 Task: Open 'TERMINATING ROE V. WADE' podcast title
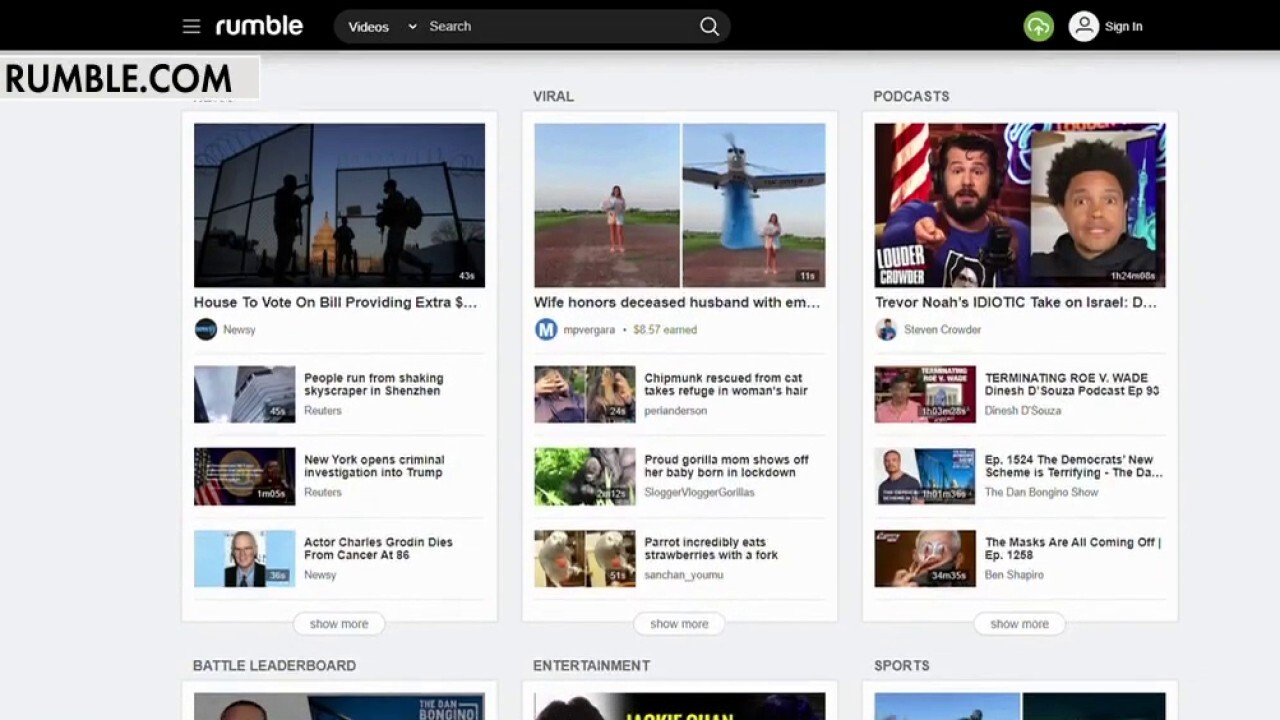pyautogui.click(x=1072, y=385)
